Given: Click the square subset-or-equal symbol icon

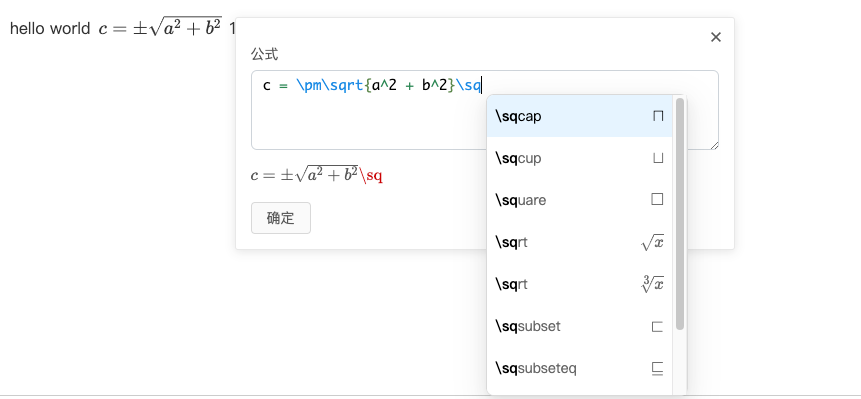Looking at the screenshot, I should [x=657, y=369].
